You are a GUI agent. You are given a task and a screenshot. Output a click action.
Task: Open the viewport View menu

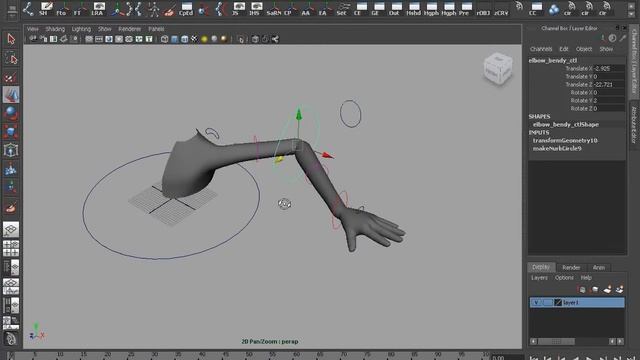tap(33, 29)
